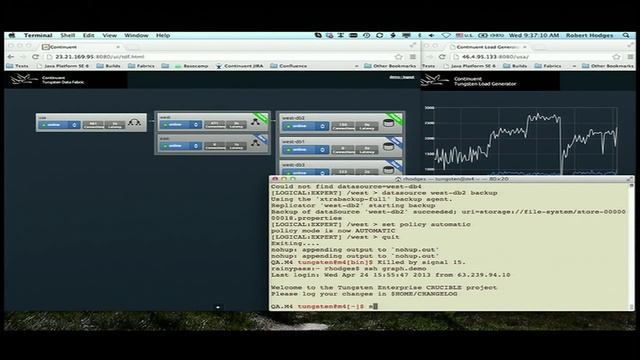Image resolution: width=640 pixels, height=360 pixels.
Task: Open Spotlight search in the menu bar
Action: 626,36
